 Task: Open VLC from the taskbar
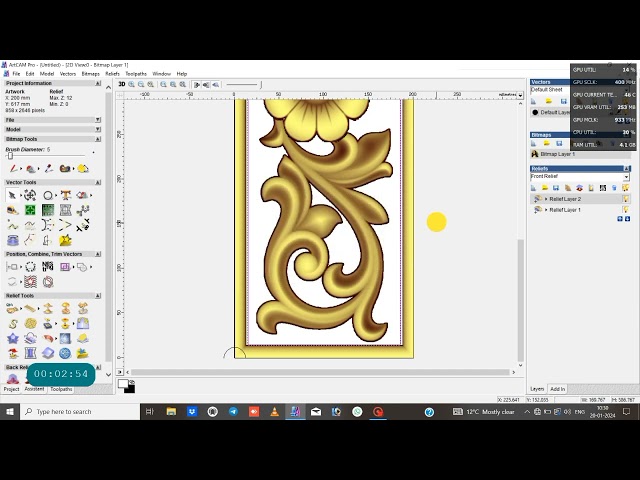[x=275, y=412]
